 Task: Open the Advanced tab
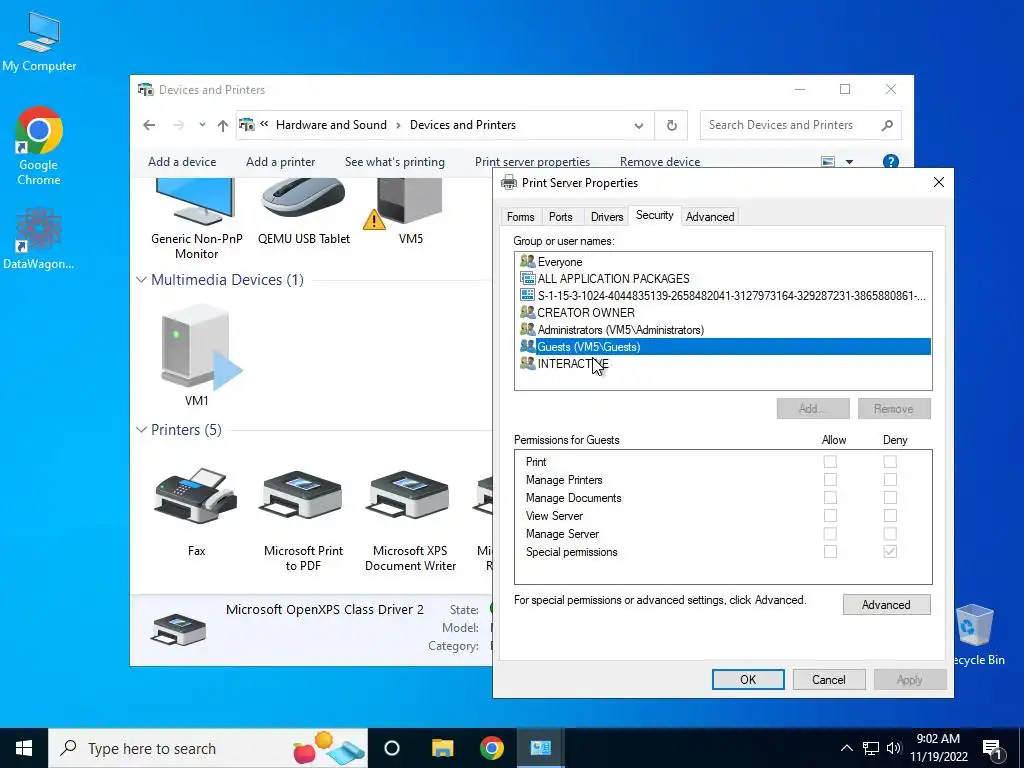(710, 217)
